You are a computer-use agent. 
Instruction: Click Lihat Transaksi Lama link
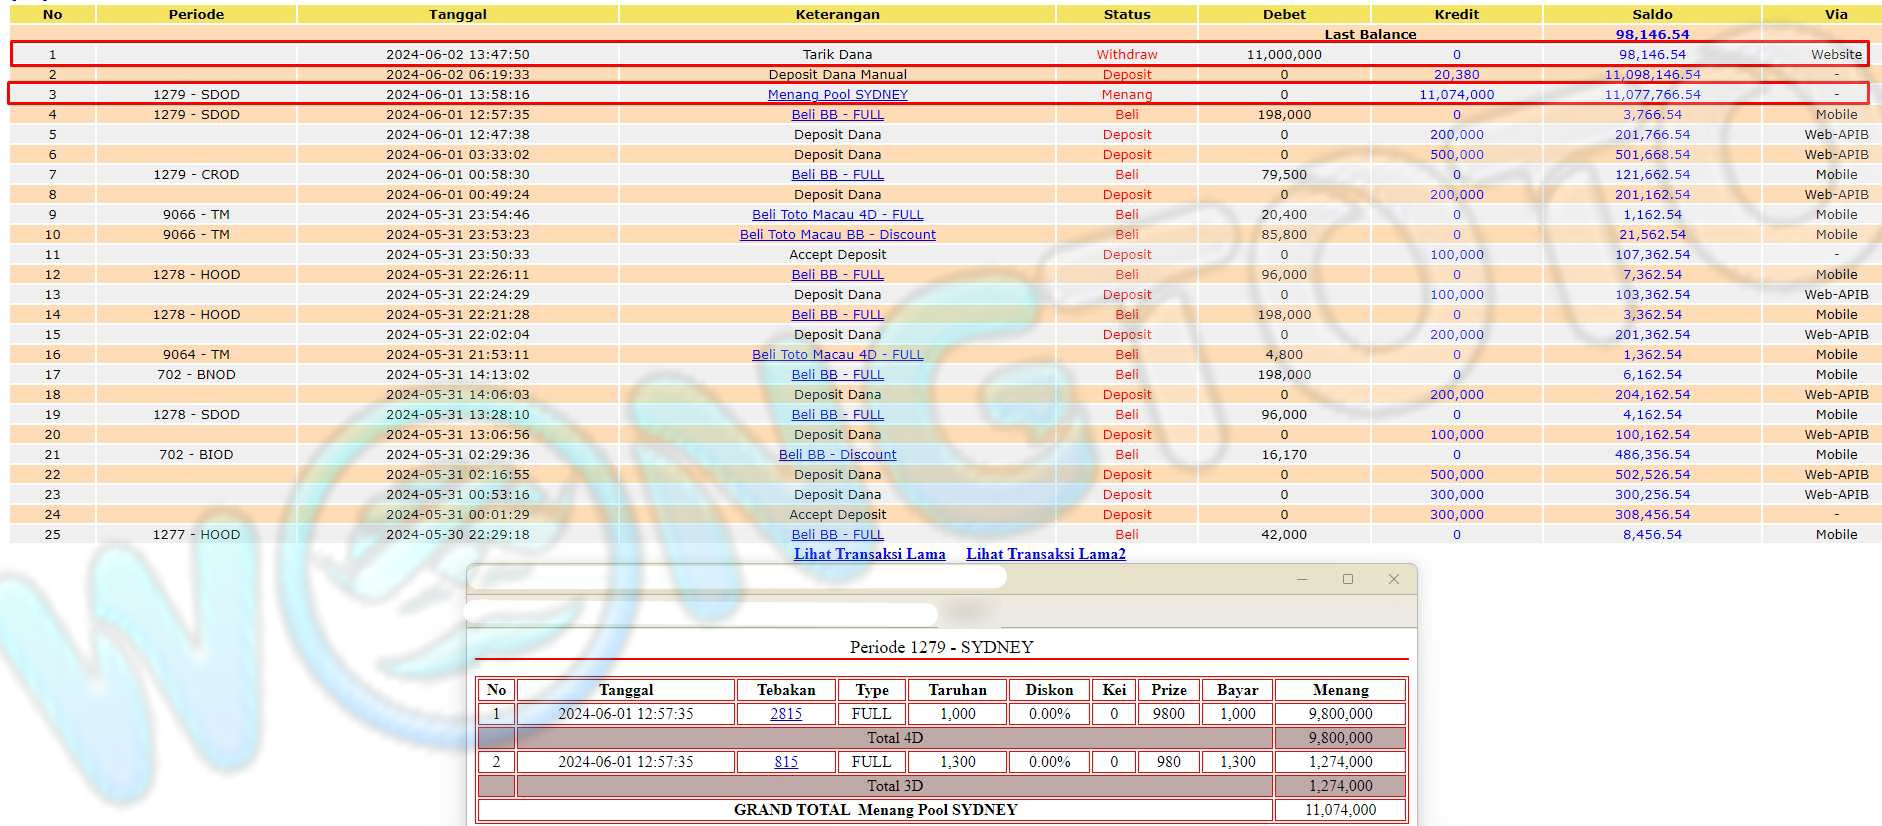click(869, 554)
